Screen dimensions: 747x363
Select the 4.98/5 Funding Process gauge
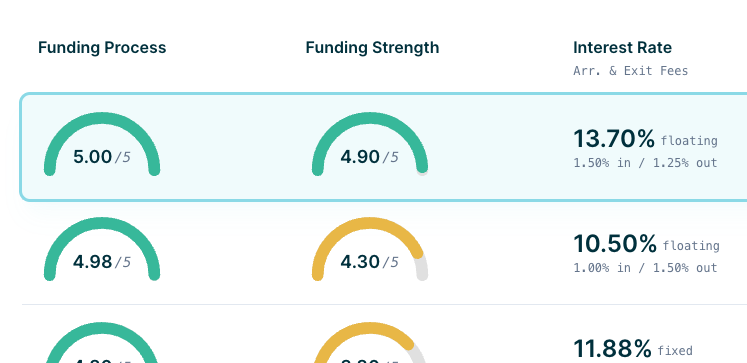tap(102, 249)
